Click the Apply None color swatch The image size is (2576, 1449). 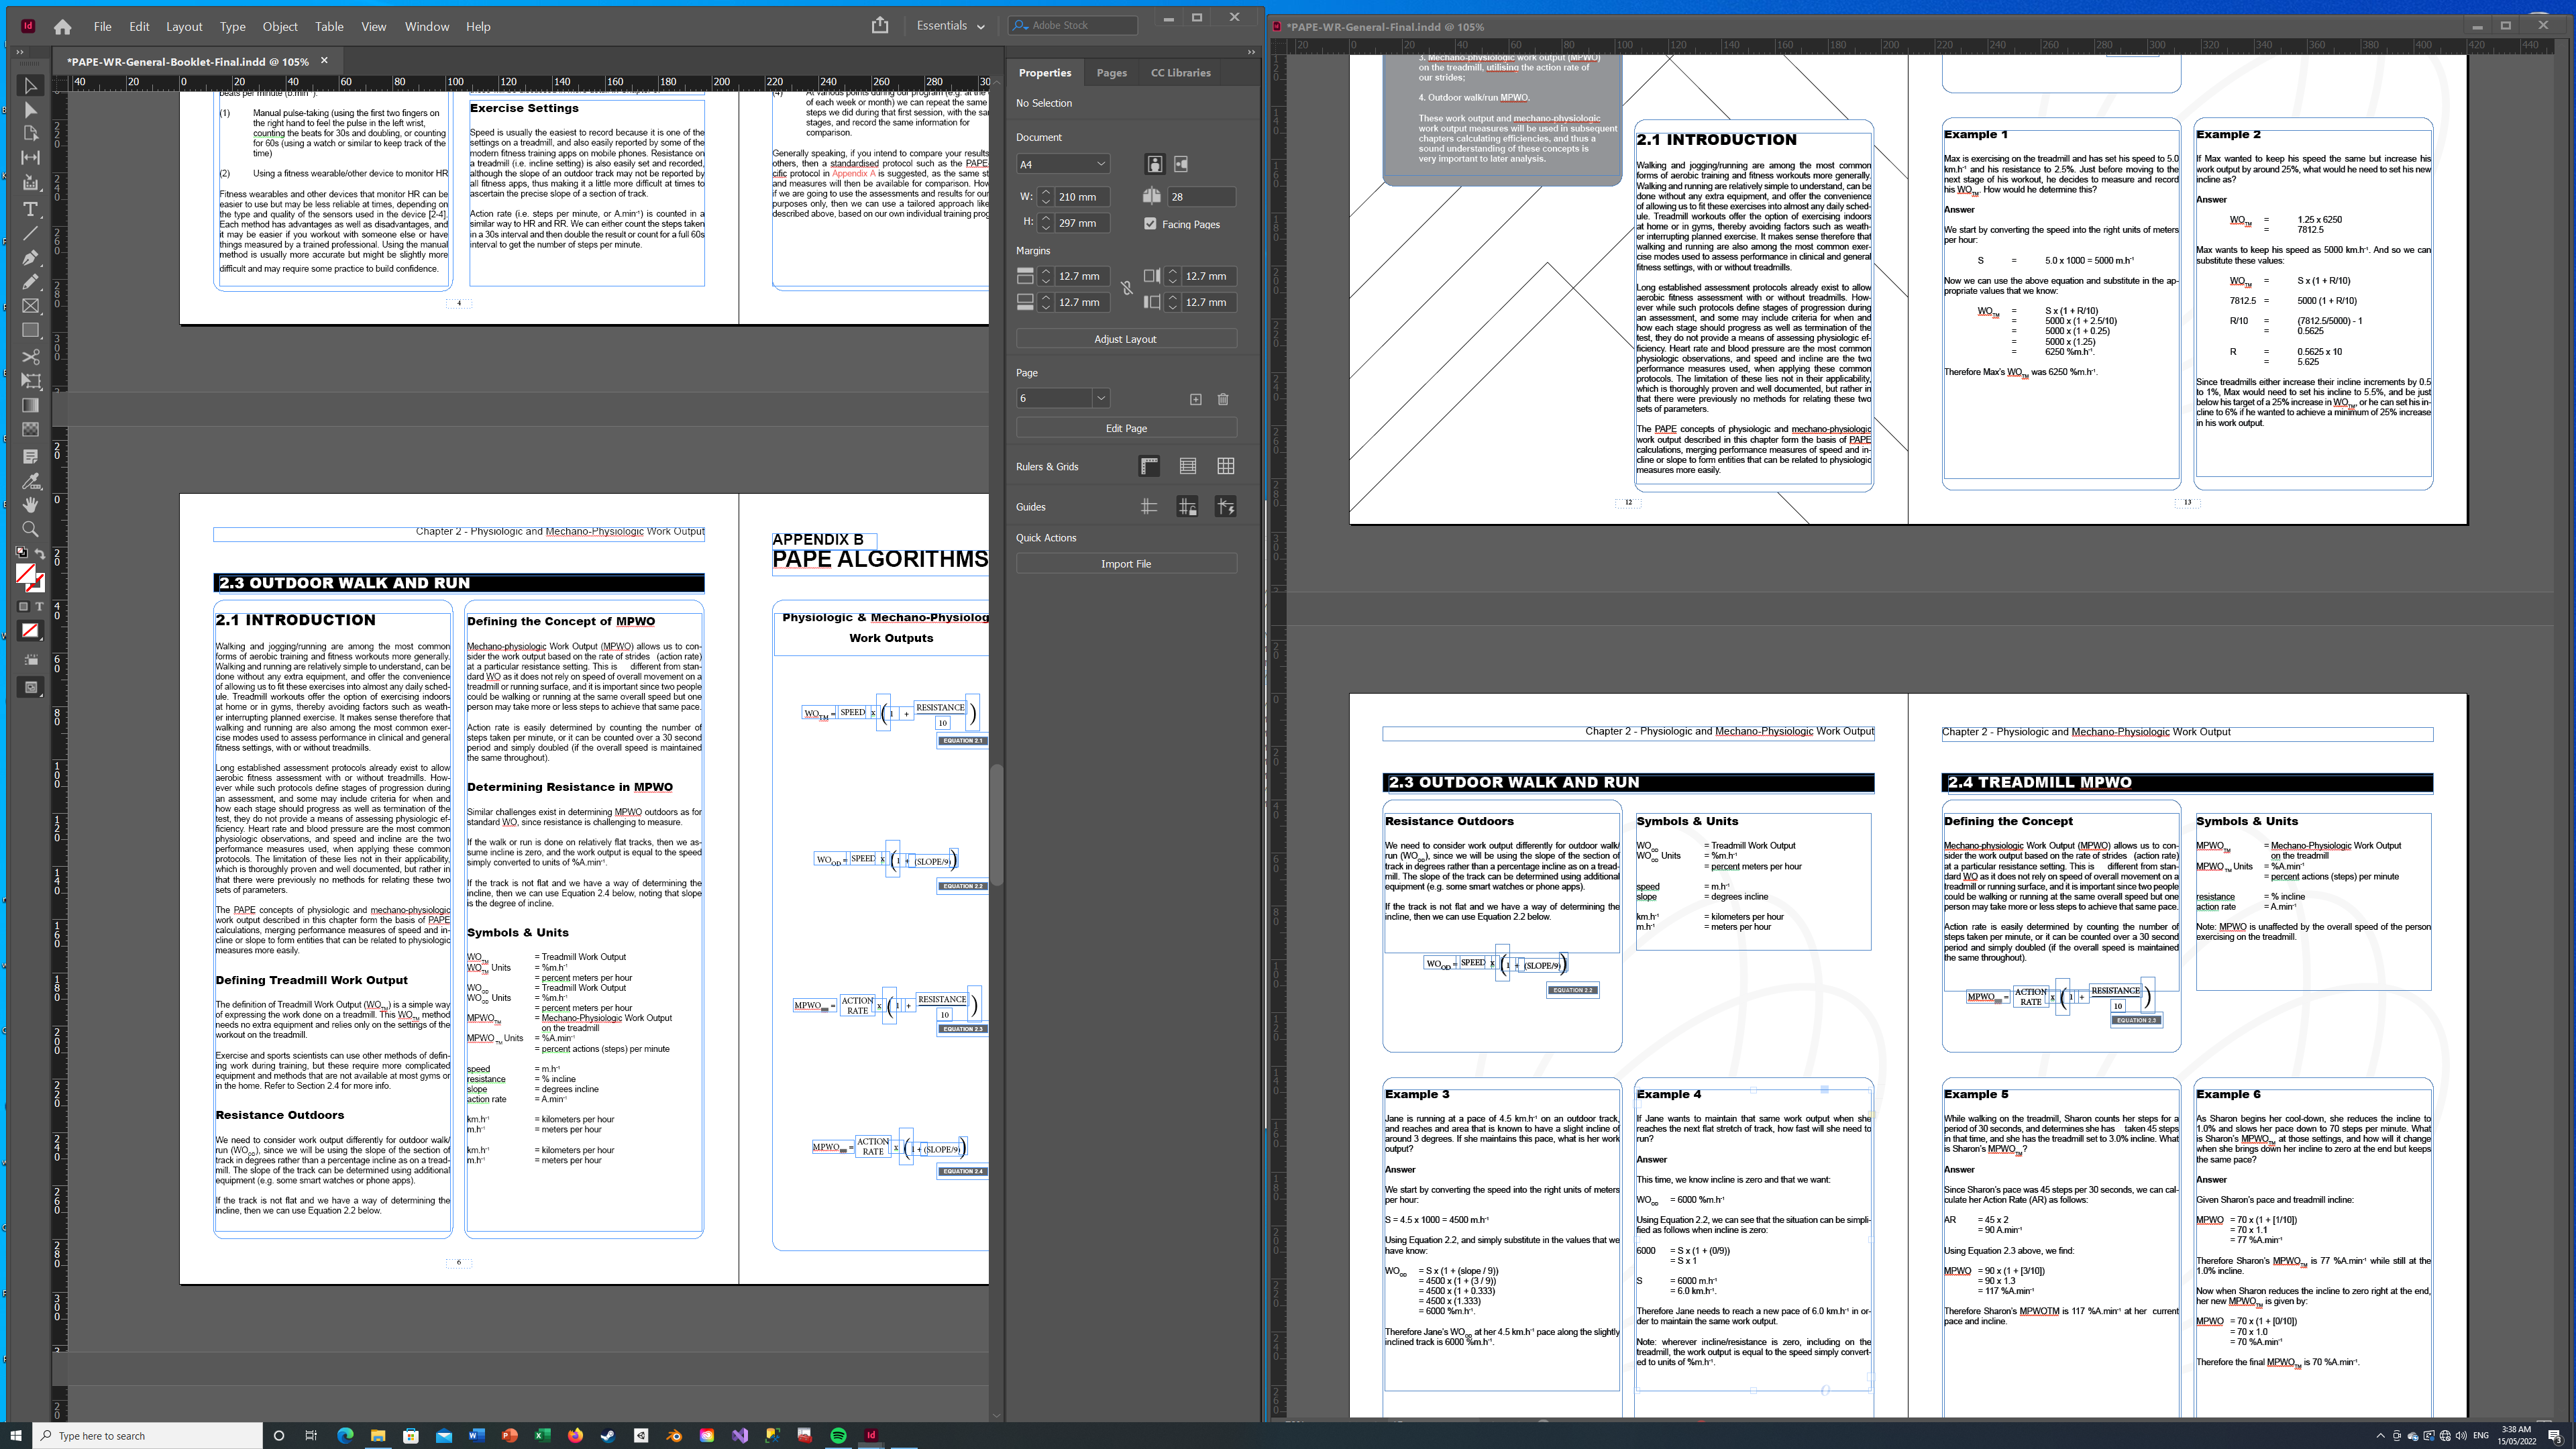(x=30, y=631)
